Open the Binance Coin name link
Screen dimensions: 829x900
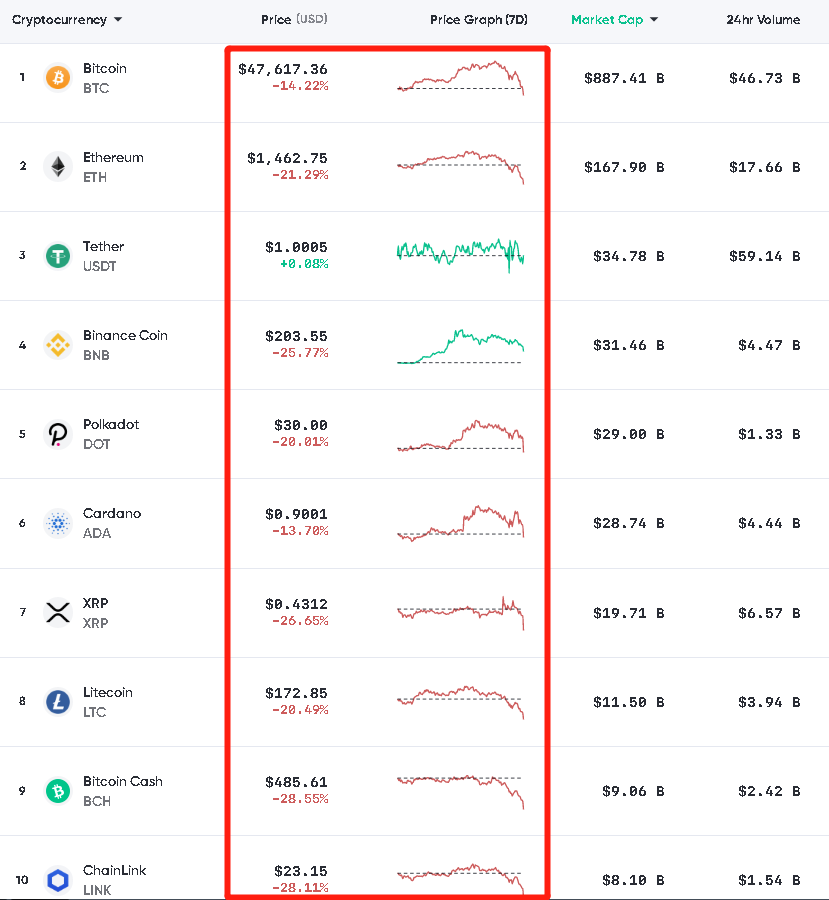[125, 336]
